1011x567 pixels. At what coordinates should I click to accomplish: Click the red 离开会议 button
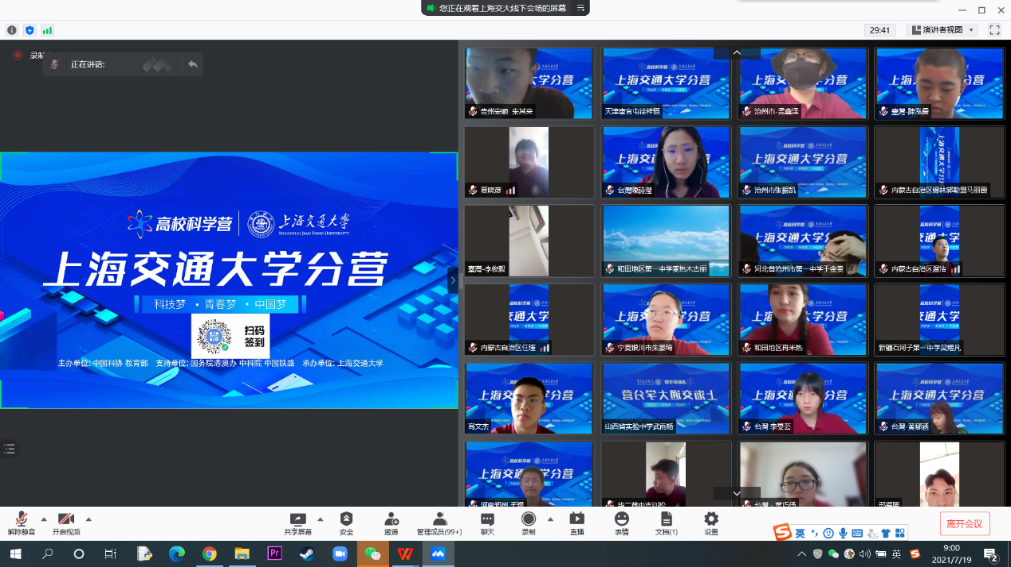964,524
